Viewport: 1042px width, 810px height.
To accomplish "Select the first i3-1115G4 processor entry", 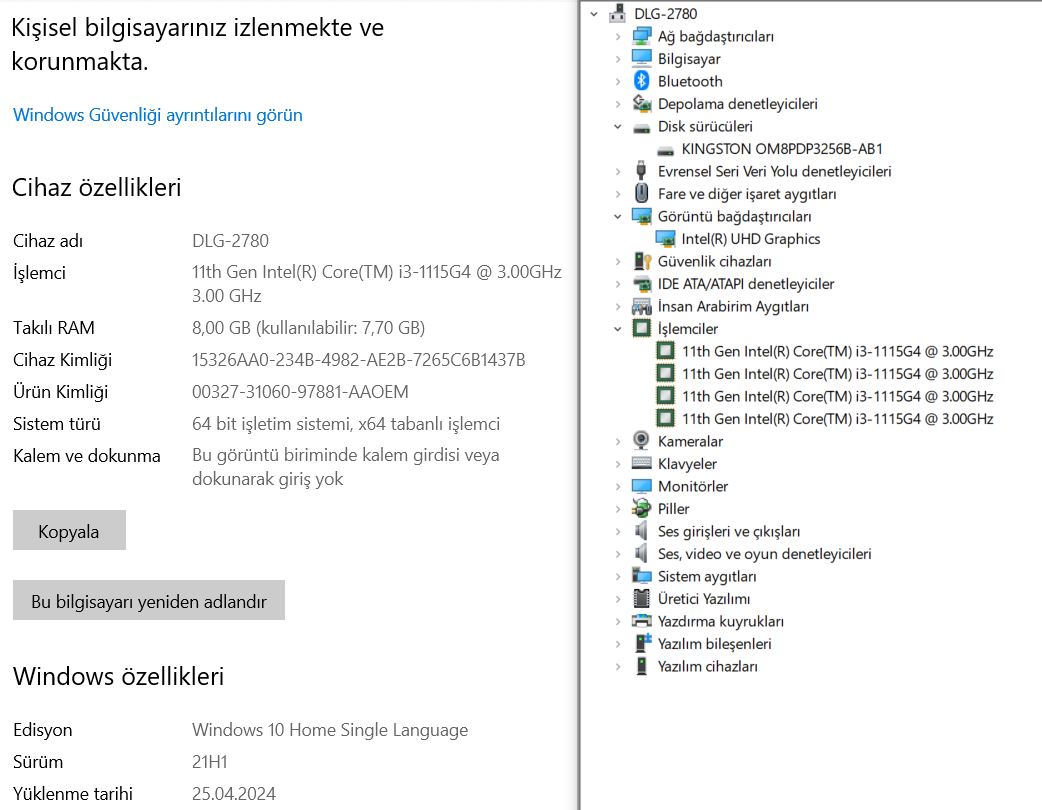I will point(837,351).
